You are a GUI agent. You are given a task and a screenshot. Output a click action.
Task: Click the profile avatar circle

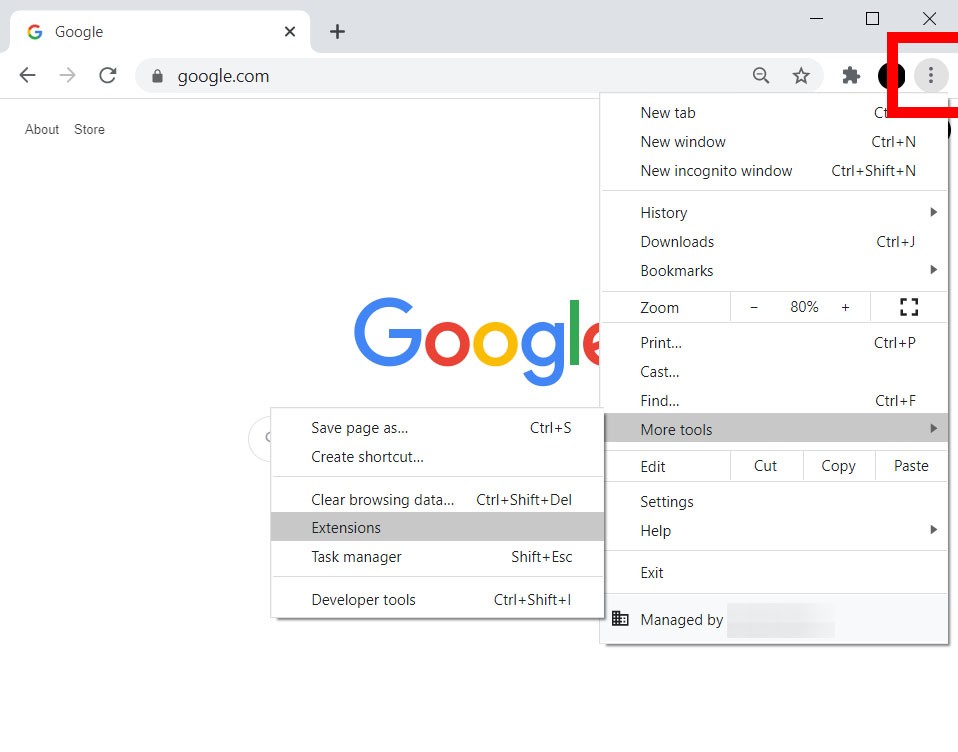click(x=890, y=75)
